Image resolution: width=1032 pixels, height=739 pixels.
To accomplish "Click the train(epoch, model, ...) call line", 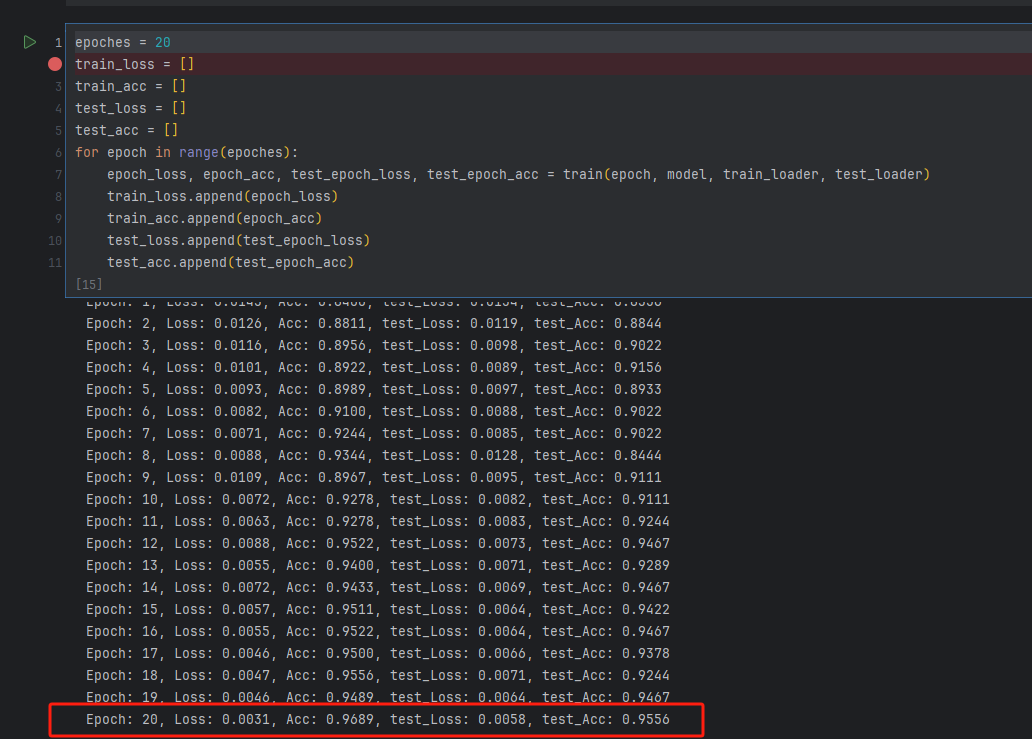I will tap(518, 174).
